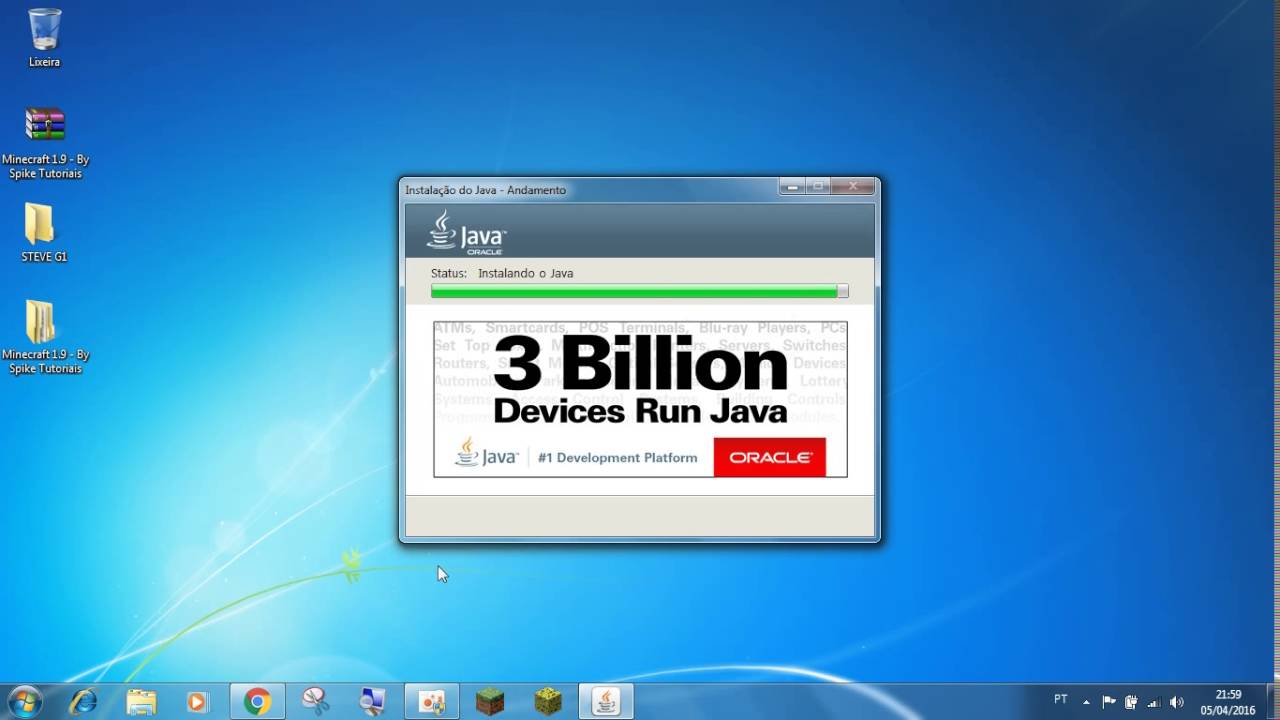Open the network signal tray icon

(1154, 702)
